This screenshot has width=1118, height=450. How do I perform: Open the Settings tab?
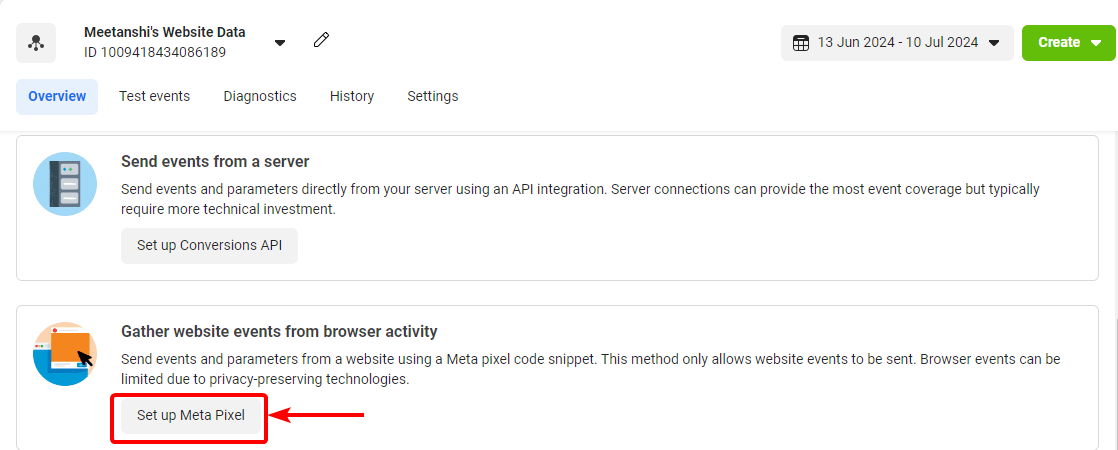(x=432, y=96)
